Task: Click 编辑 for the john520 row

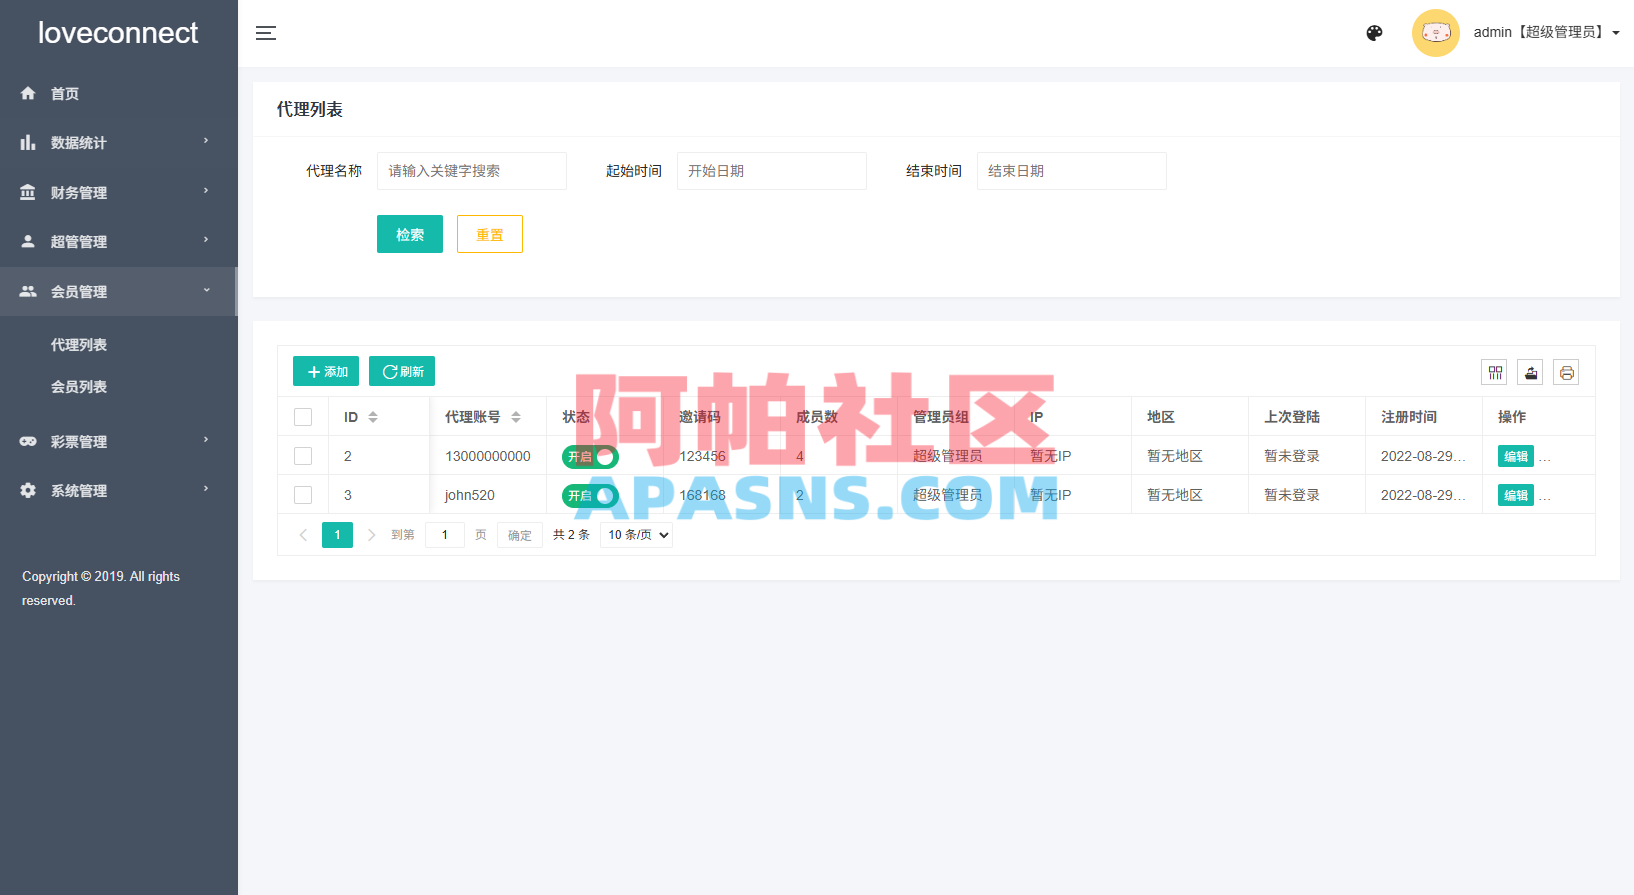Action: 1516,496
